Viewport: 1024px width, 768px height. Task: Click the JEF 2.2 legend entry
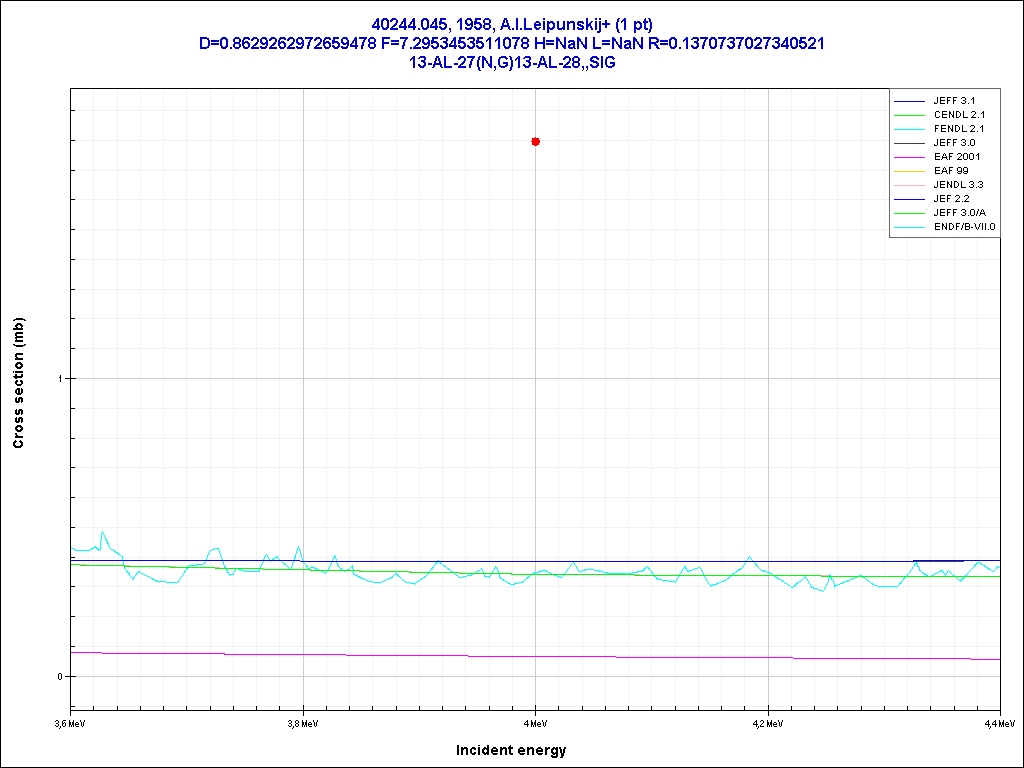[952, 199]
